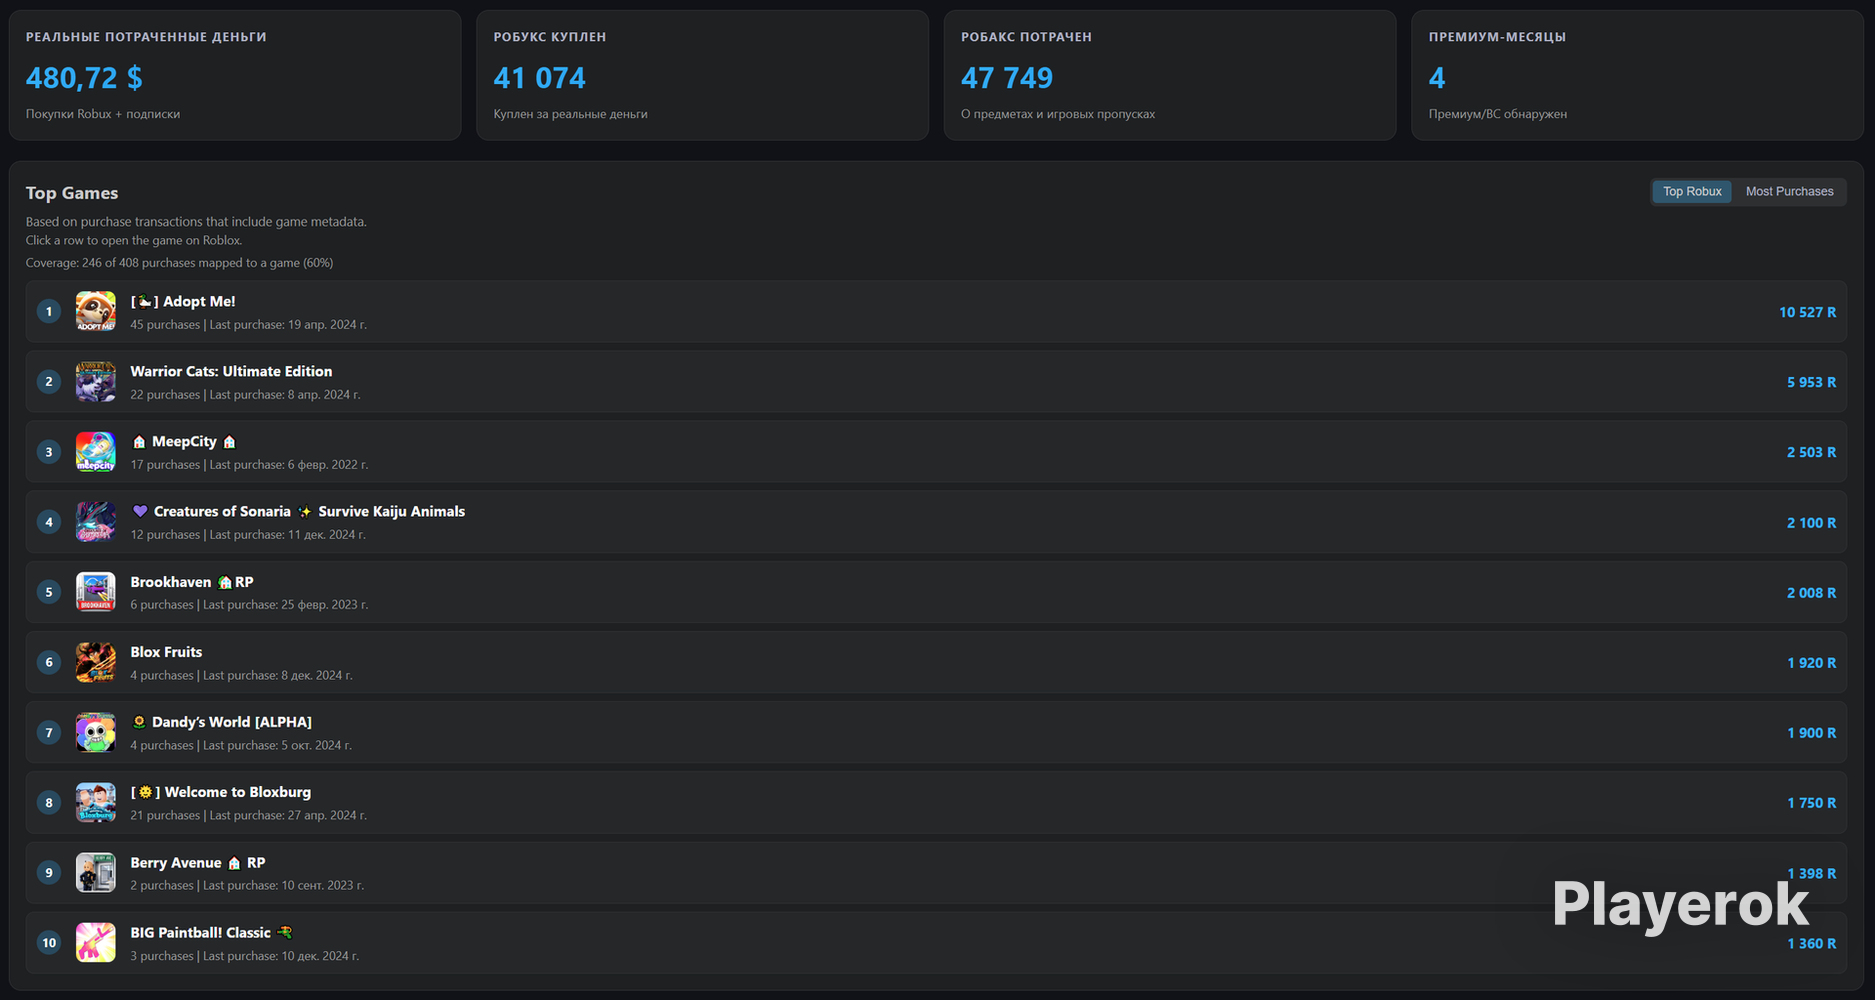1875x1000 pixels.
Task: Open the Creatures of Sonaria game icon
Action: [96, 522]
